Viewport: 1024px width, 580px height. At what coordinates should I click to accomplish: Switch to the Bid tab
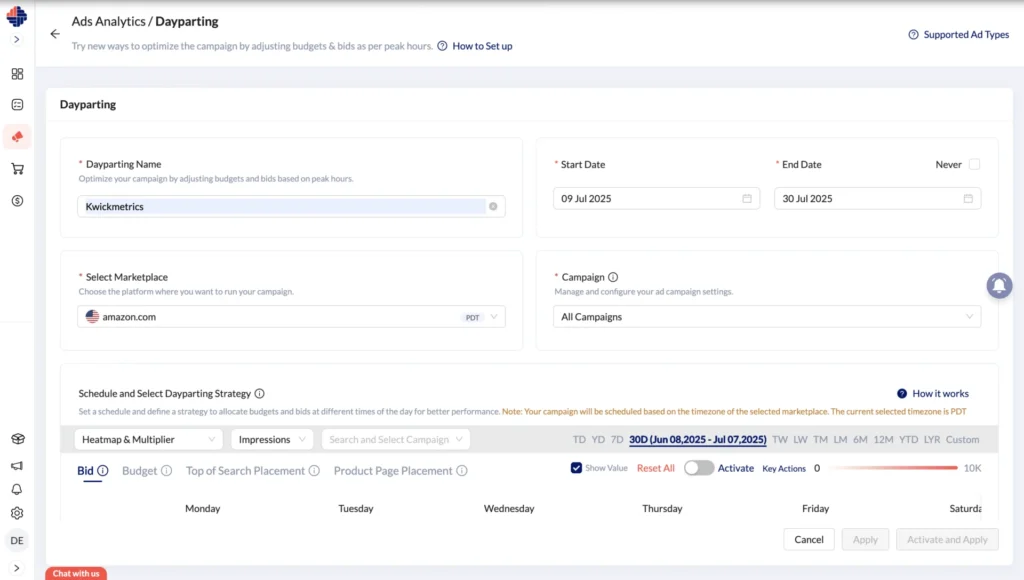(x=86, y=471)
